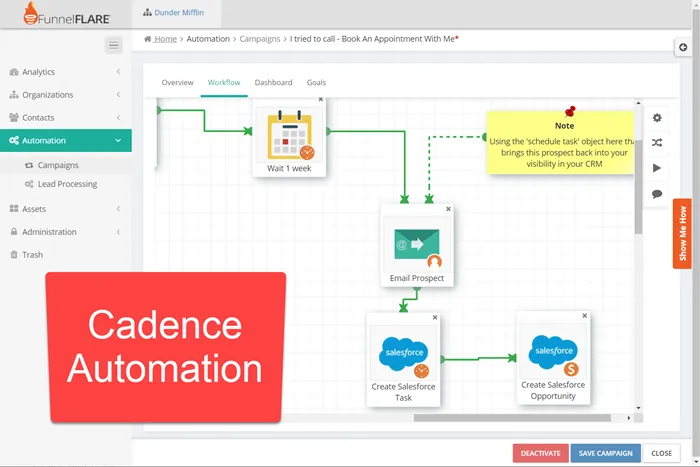Viewport: 700px width, 467px height.
Task: Remove the Create Salesforce Task node
Action: pos(435,317)
